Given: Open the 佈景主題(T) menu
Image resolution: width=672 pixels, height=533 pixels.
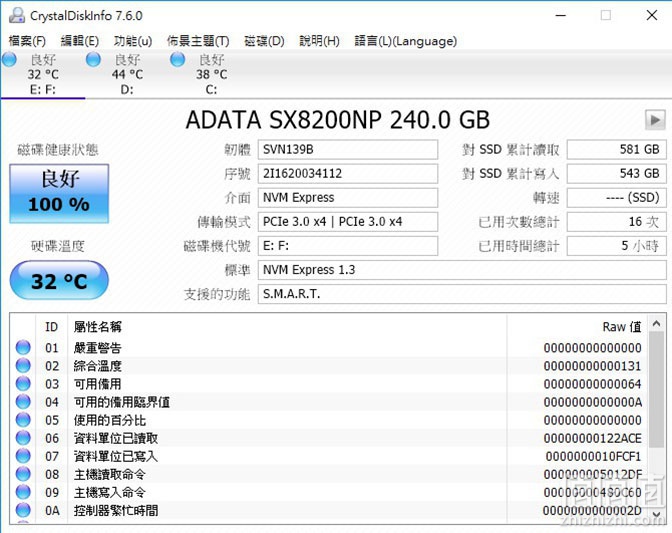Looking at the screenshot, I should tap(198, 41).
